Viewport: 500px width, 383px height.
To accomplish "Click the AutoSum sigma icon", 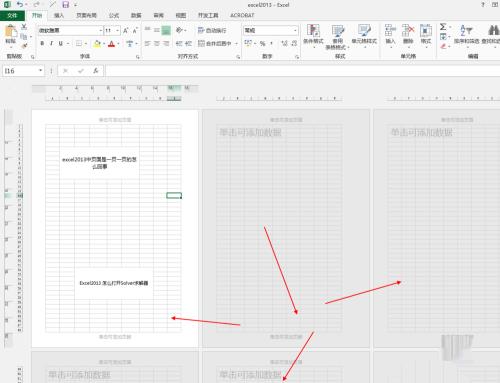I will 443,27.
